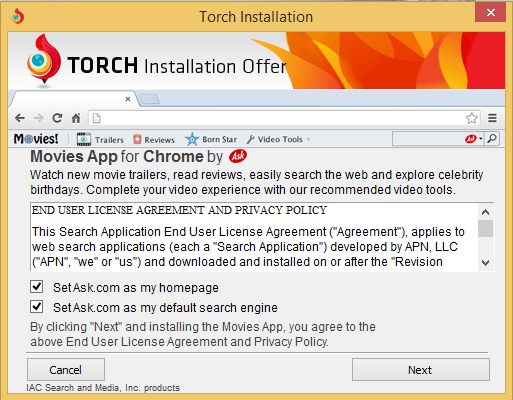Click inside the browser address bar
513x400 pixels.
point(284,118)
